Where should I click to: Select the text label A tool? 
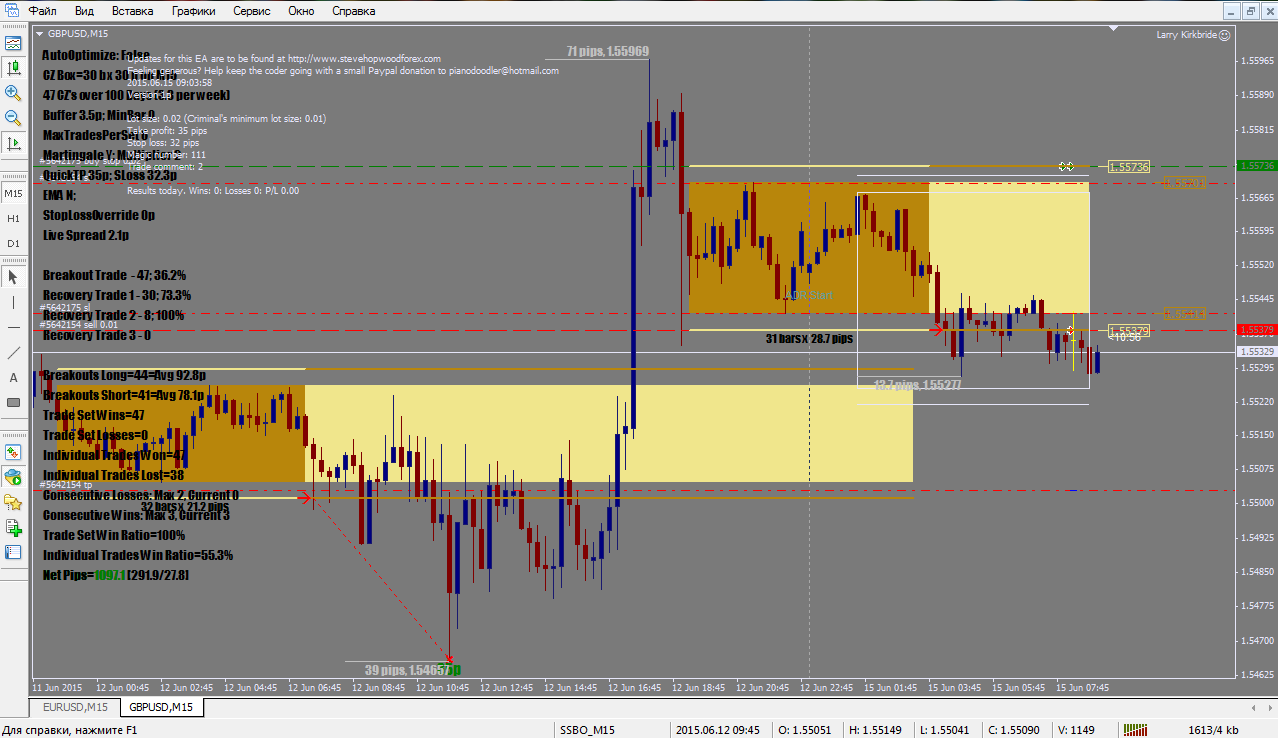(x=13, y=377)
